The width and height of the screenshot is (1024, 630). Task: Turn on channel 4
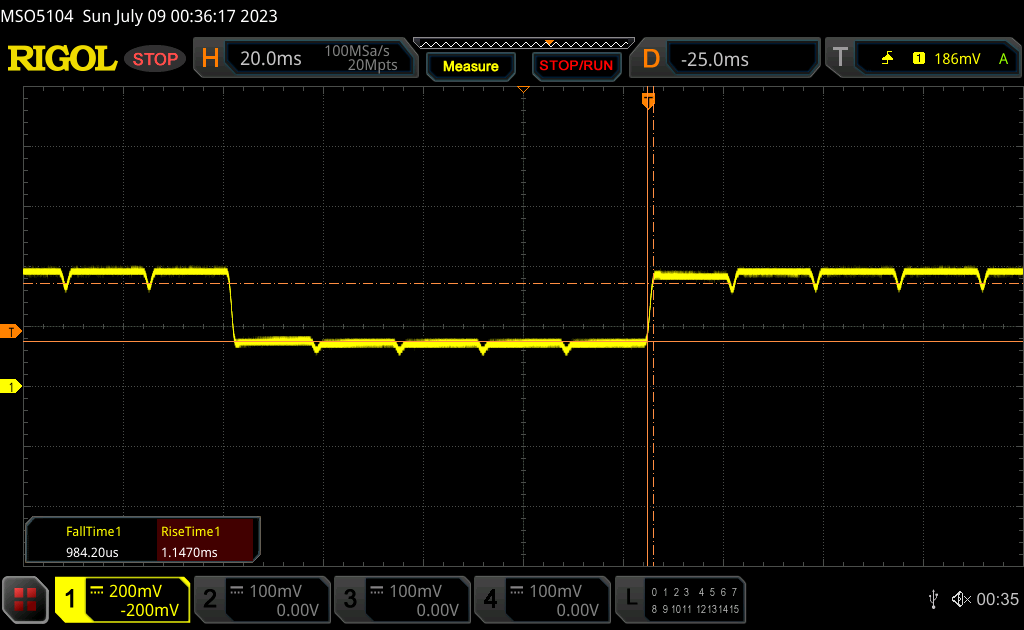(x=540, y=599)
